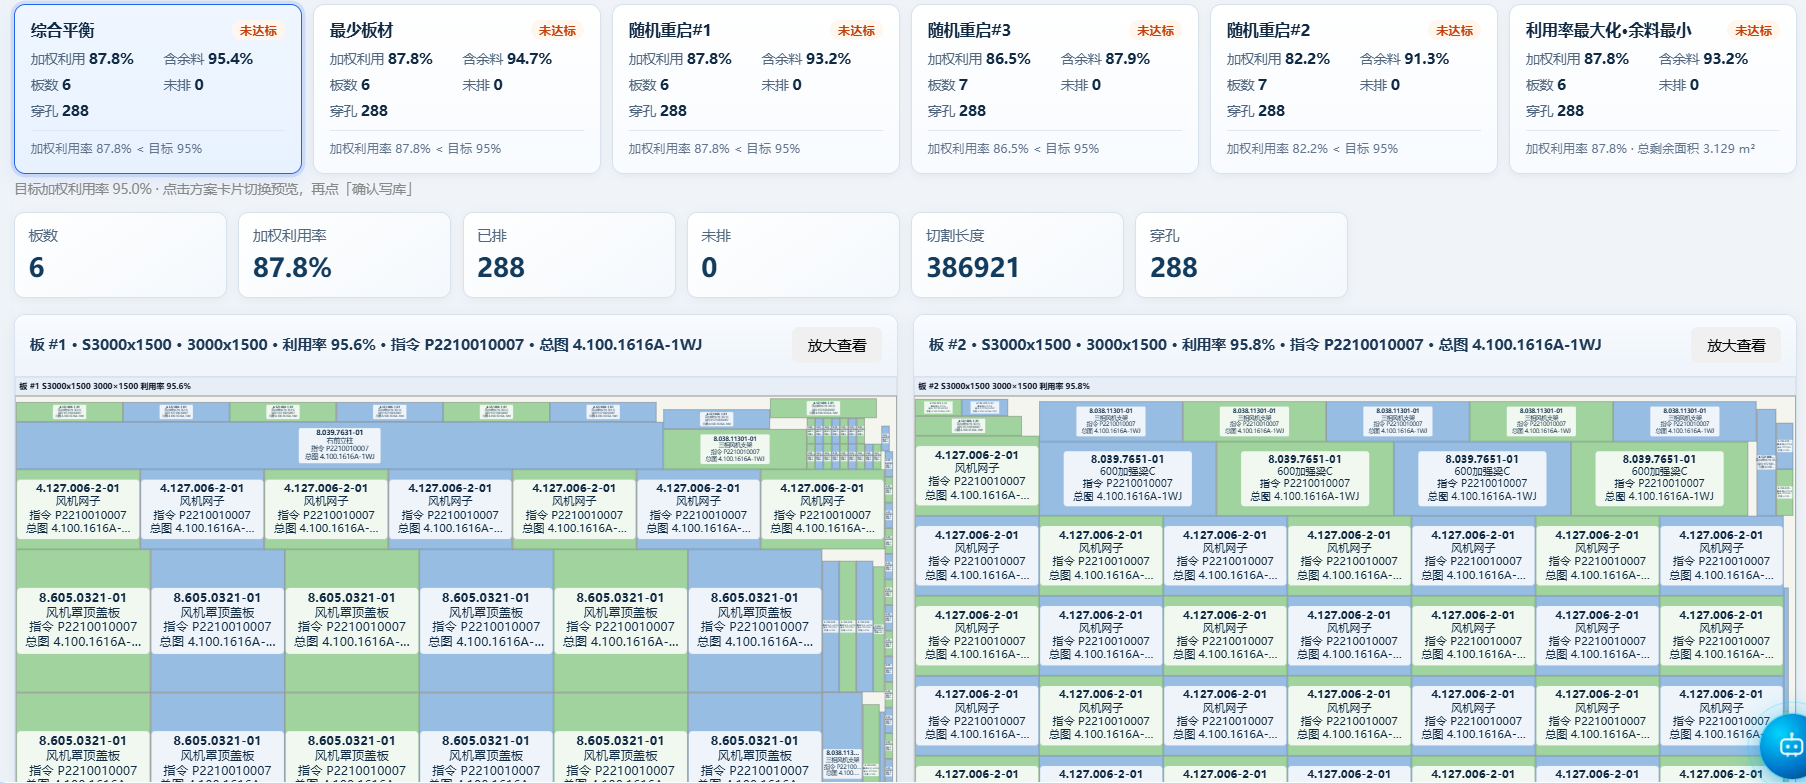Click 未达标 badge on 最少板材 card
Image resolution: width=1806 pixels, height=783 pixels.
557,31
